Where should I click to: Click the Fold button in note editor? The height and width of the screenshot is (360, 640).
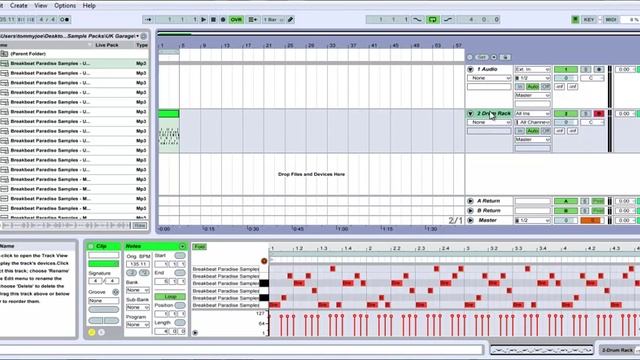pos(200,247)
